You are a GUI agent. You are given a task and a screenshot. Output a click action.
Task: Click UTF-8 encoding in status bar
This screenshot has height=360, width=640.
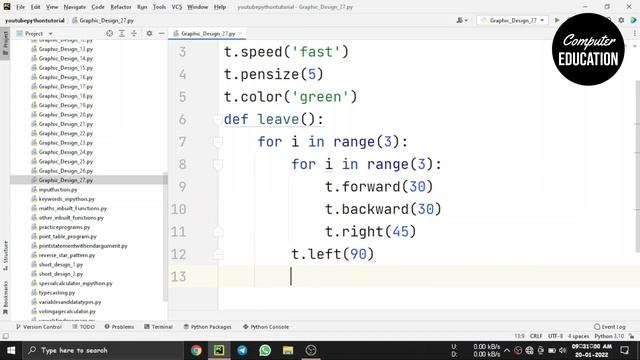click(555, 336)
